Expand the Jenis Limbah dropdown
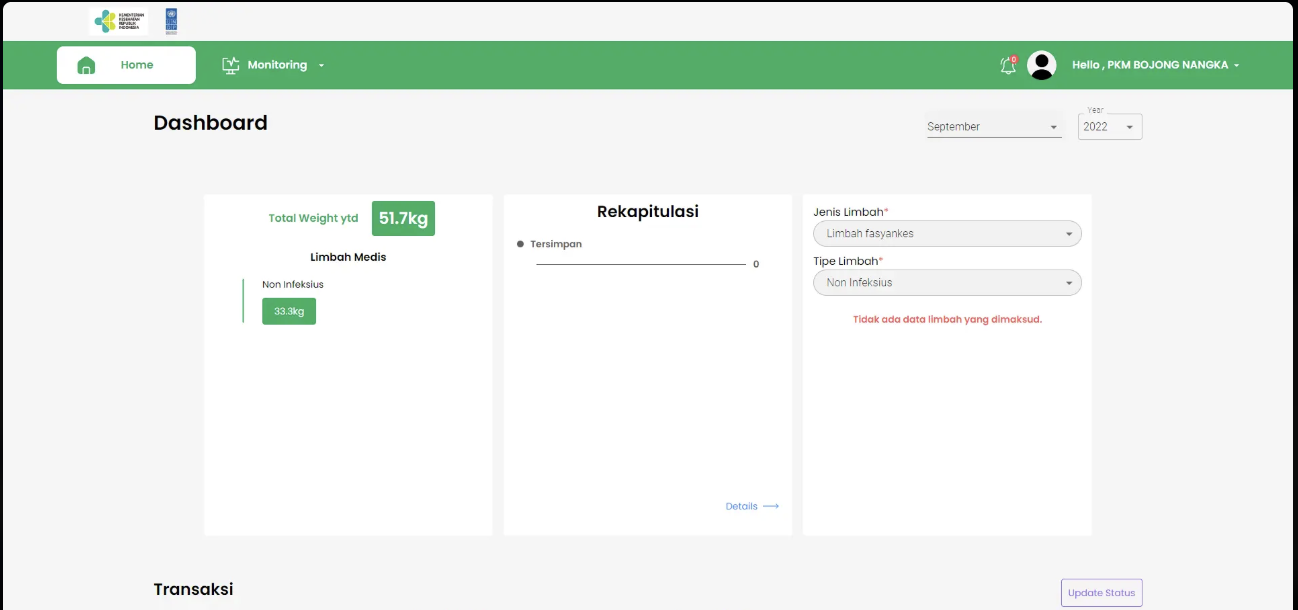The image size is (1298, 610). [947, 233]
